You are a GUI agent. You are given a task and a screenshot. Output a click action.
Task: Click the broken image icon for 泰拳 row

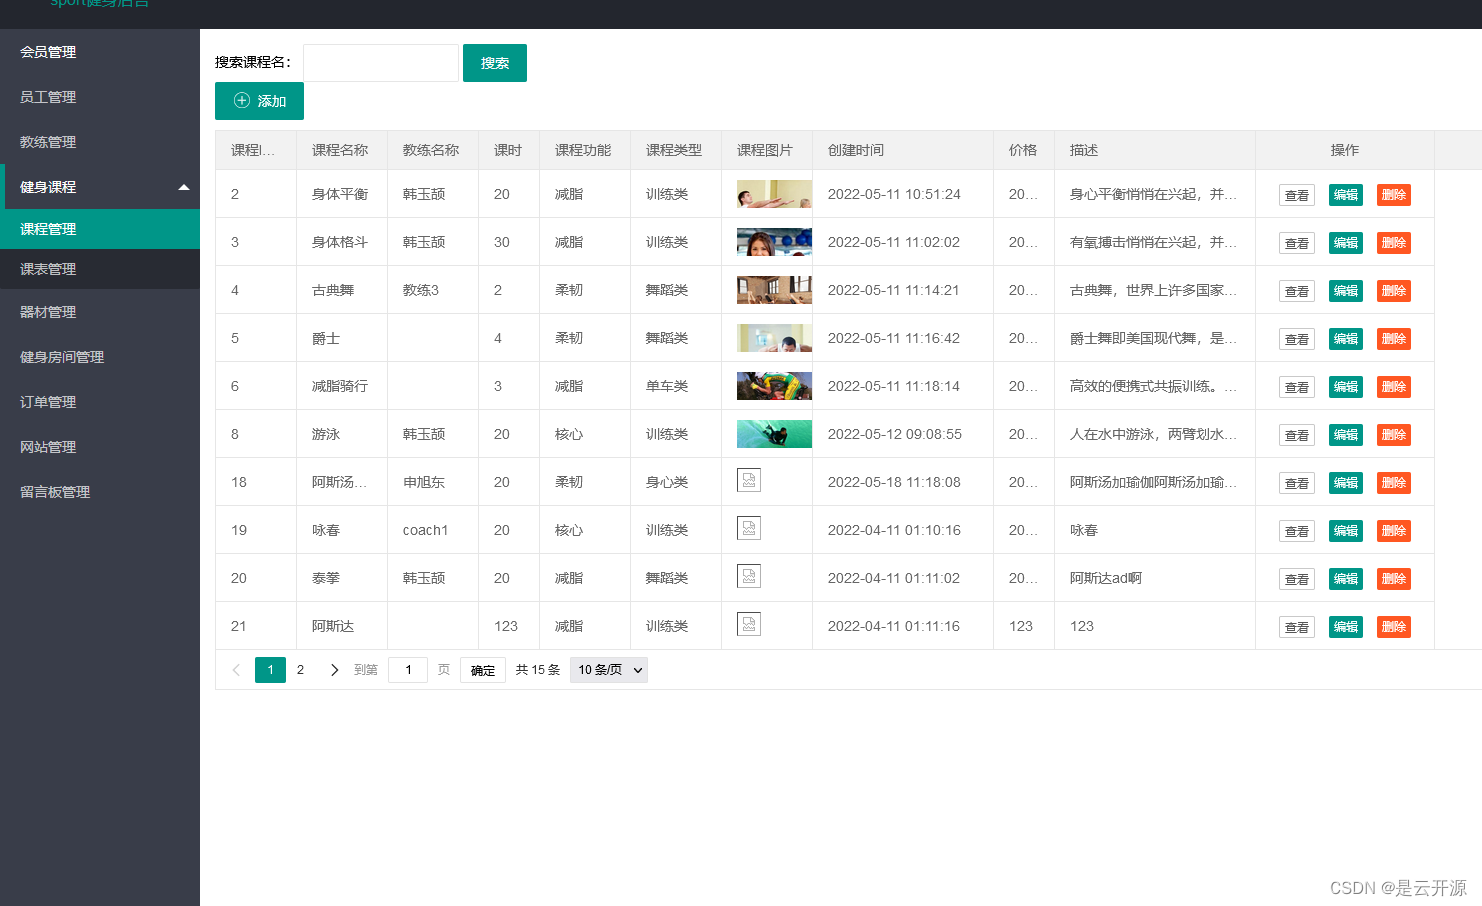point(749,576)
